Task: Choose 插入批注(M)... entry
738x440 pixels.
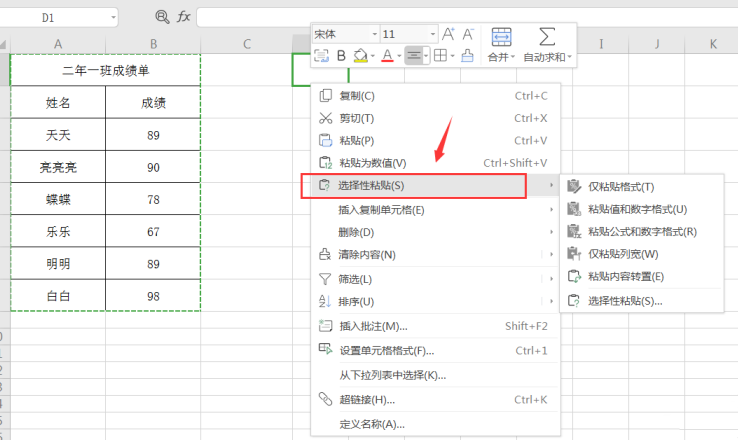Action: [x=435, y=326]
